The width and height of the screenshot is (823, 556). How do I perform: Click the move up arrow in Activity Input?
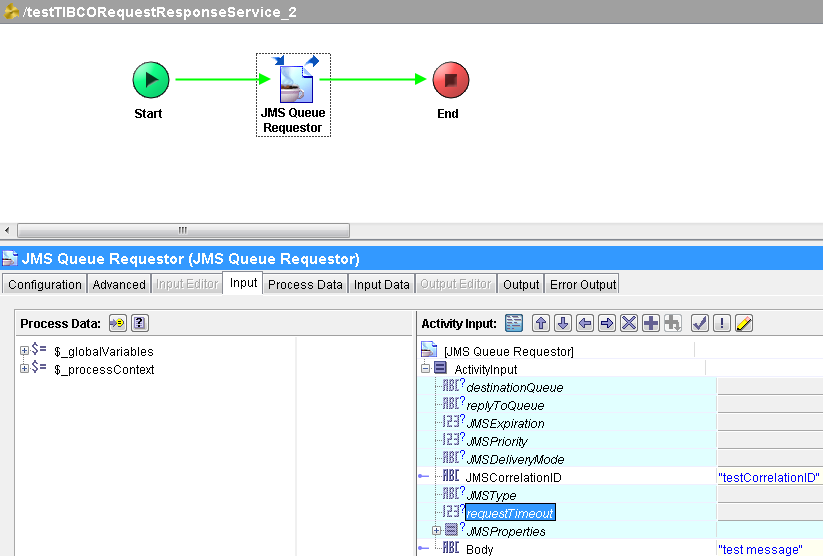pyautogui.click(x=541, y=323)
